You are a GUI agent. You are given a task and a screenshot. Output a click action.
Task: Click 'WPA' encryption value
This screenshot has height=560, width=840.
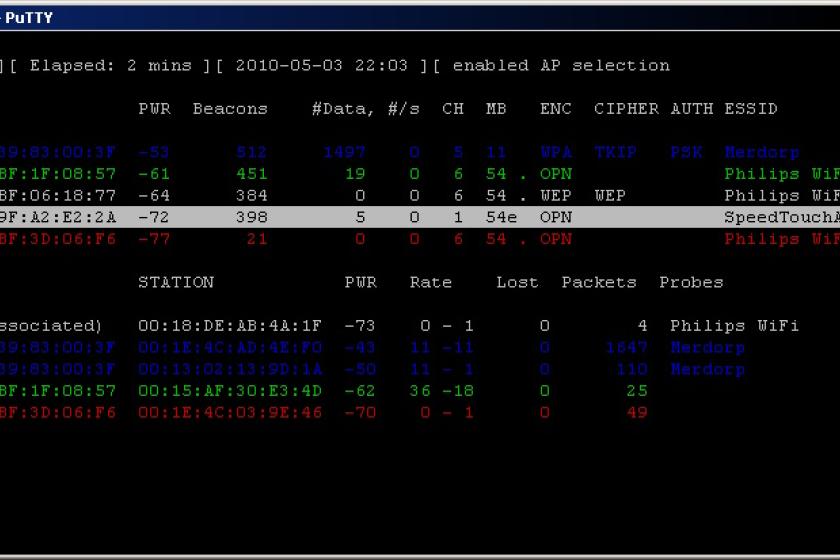tap(556, 152)
